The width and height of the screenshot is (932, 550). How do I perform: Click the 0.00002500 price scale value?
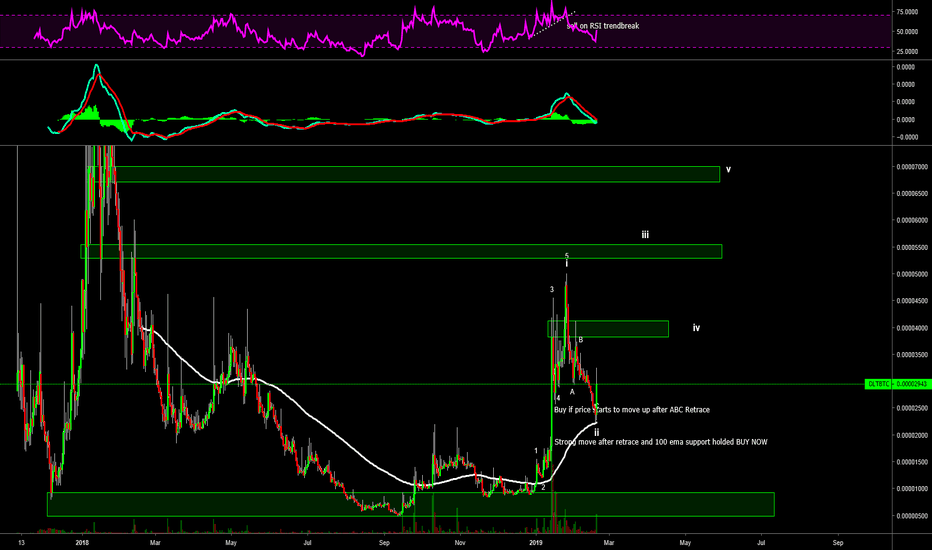coord(912,408)
